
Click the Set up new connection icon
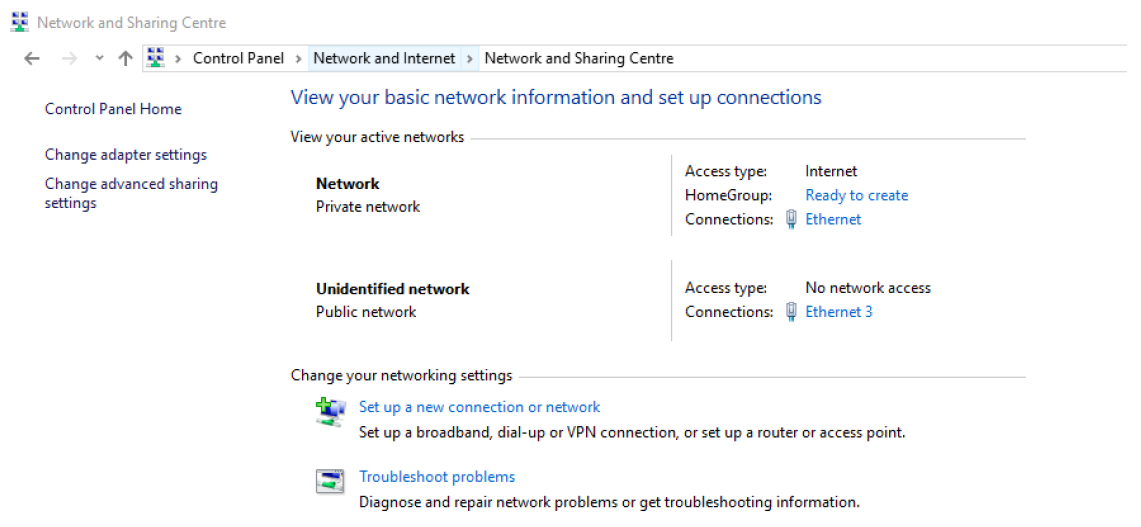click(x=330, y=412)
